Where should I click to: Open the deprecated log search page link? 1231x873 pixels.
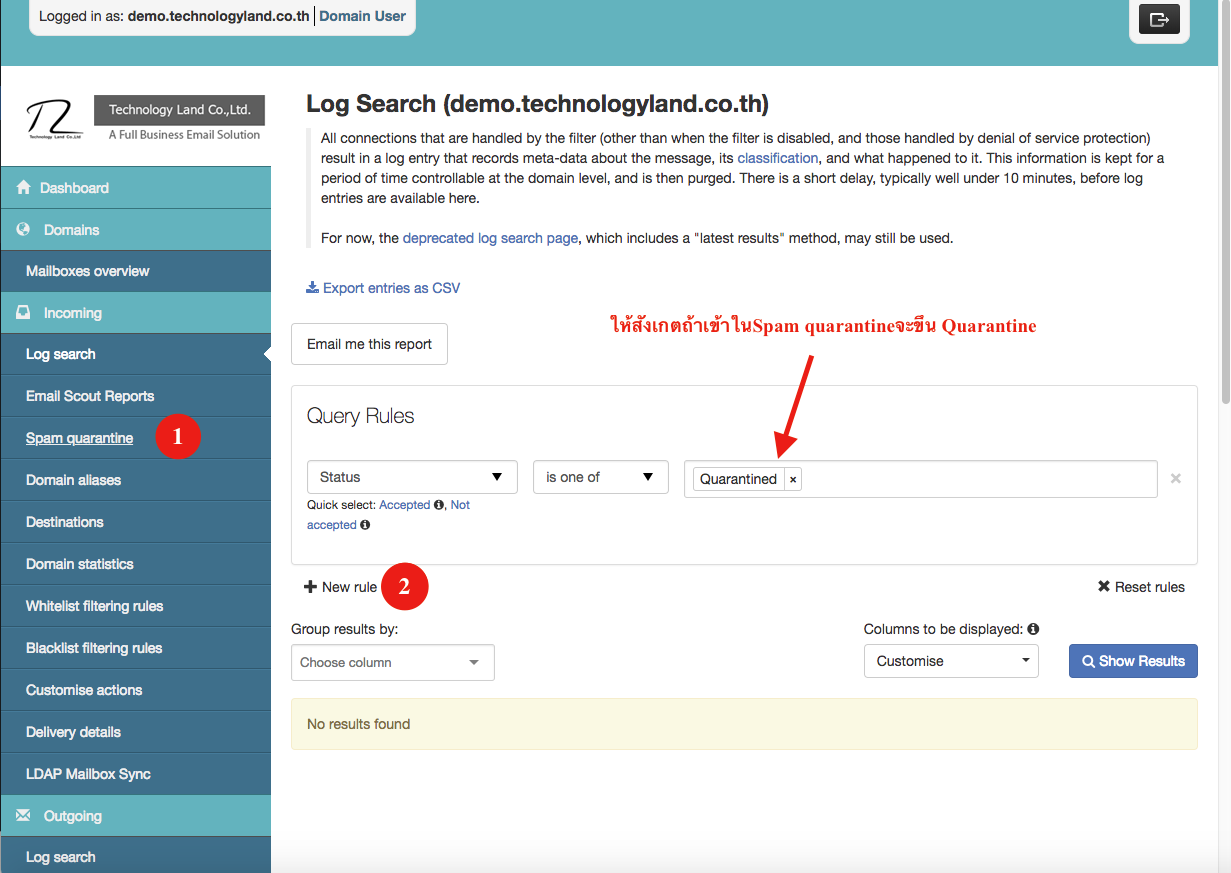(x=490, y=238)
